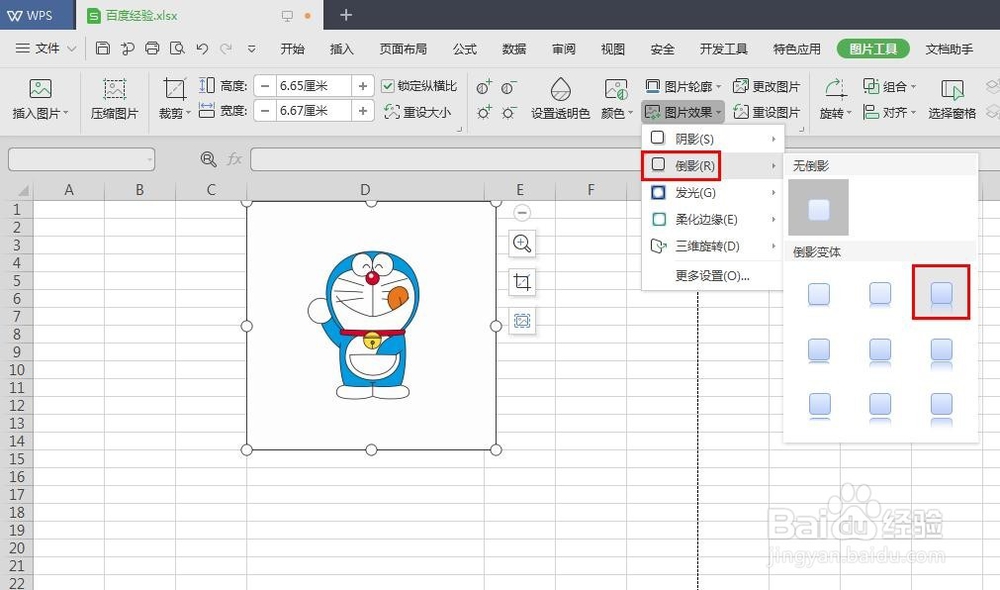
Task: Open the Soft Edges submenu
Action: click(x=712, y=219)
